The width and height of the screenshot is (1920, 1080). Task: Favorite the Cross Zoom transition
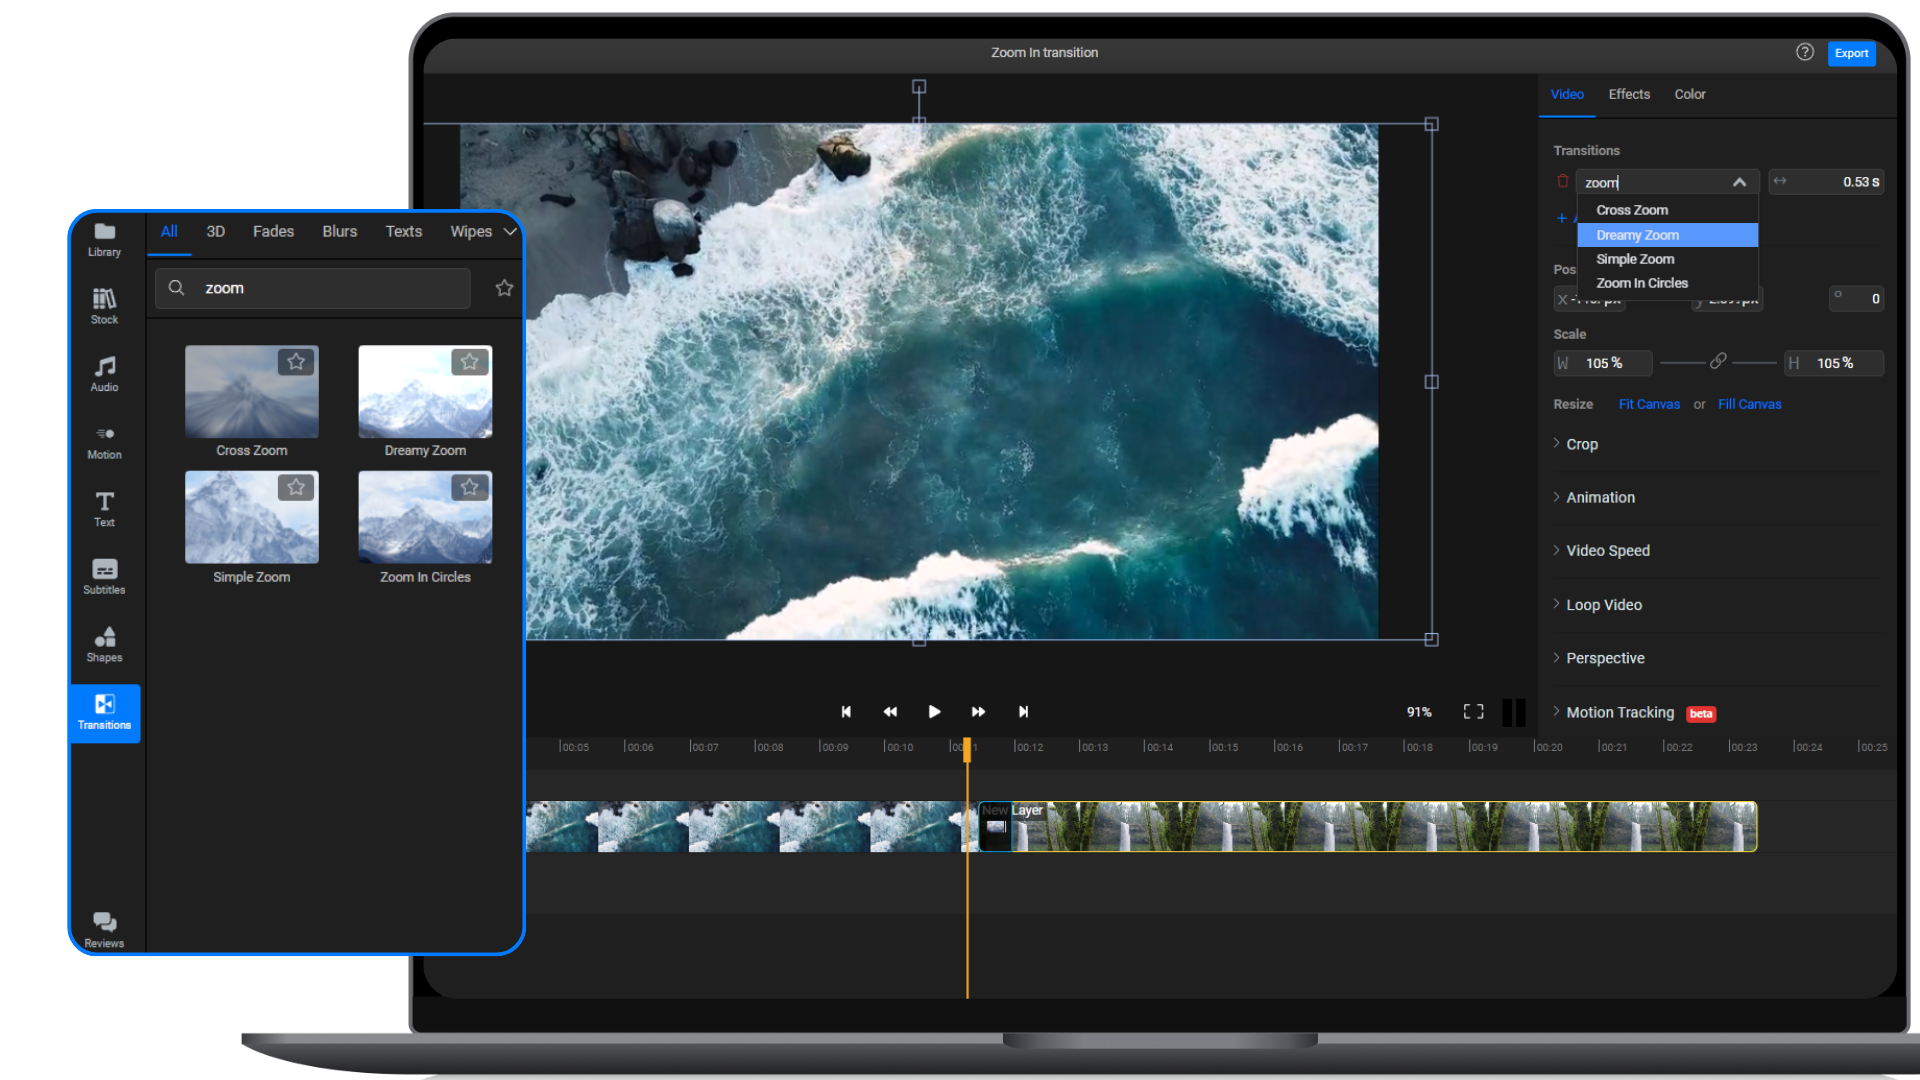coord(296,362)
